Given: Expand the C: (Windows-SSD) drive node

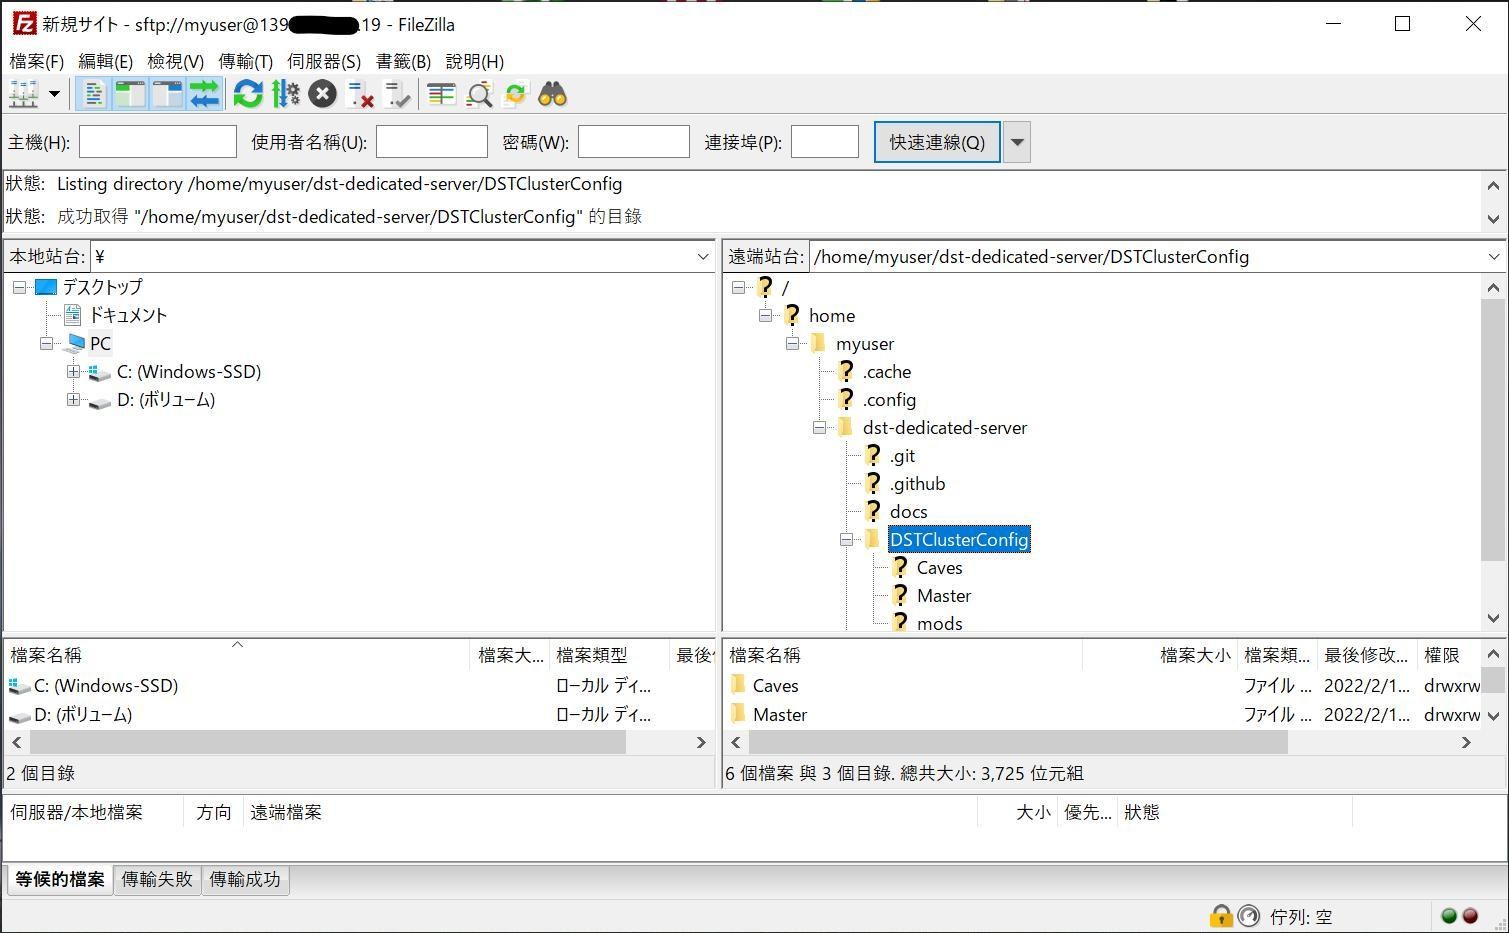Looking at the screenshot, I should [x=73, y=372].
